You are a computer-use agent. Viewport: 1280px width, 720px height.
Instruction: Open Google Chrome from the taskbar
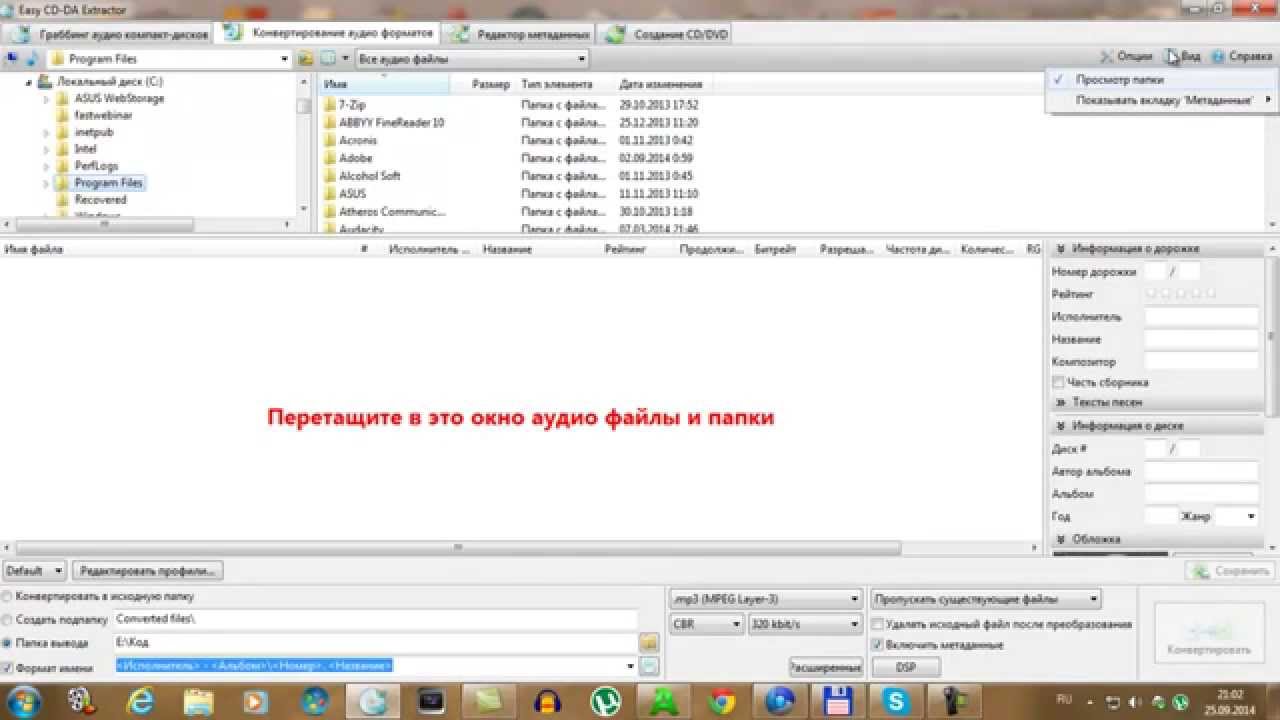[720, 700]
